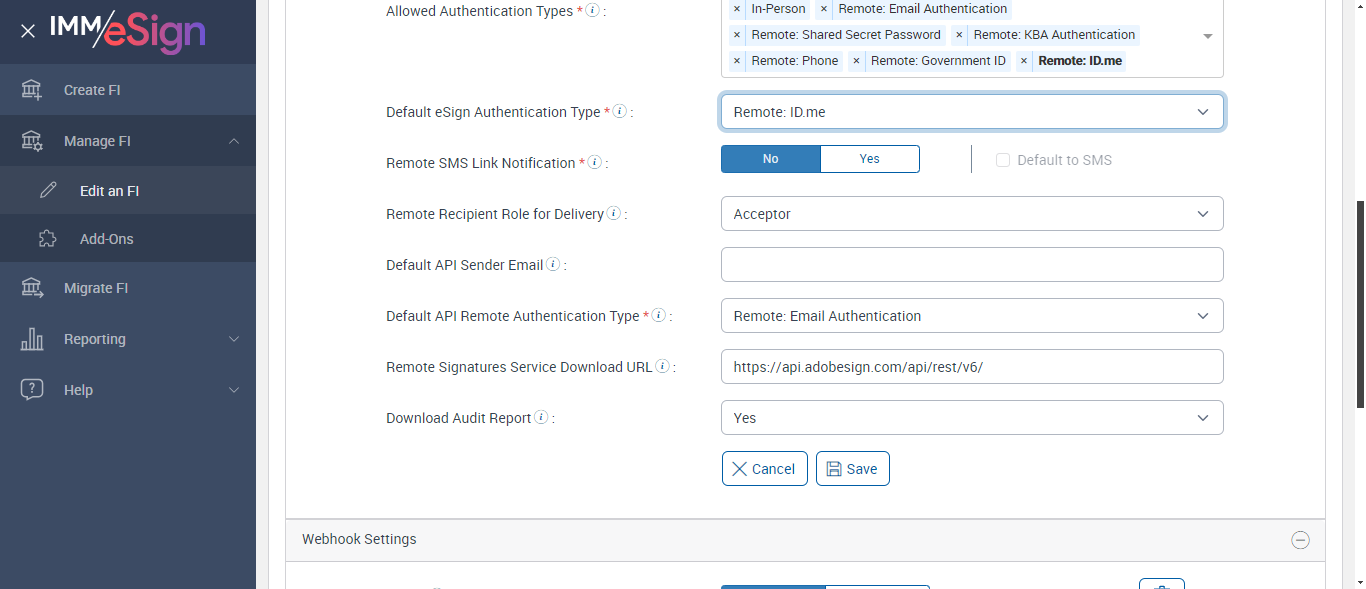The image size is (1366, 589).
Task: Set Remote SMS Link Notification to No
Action: tap(770, 159)
